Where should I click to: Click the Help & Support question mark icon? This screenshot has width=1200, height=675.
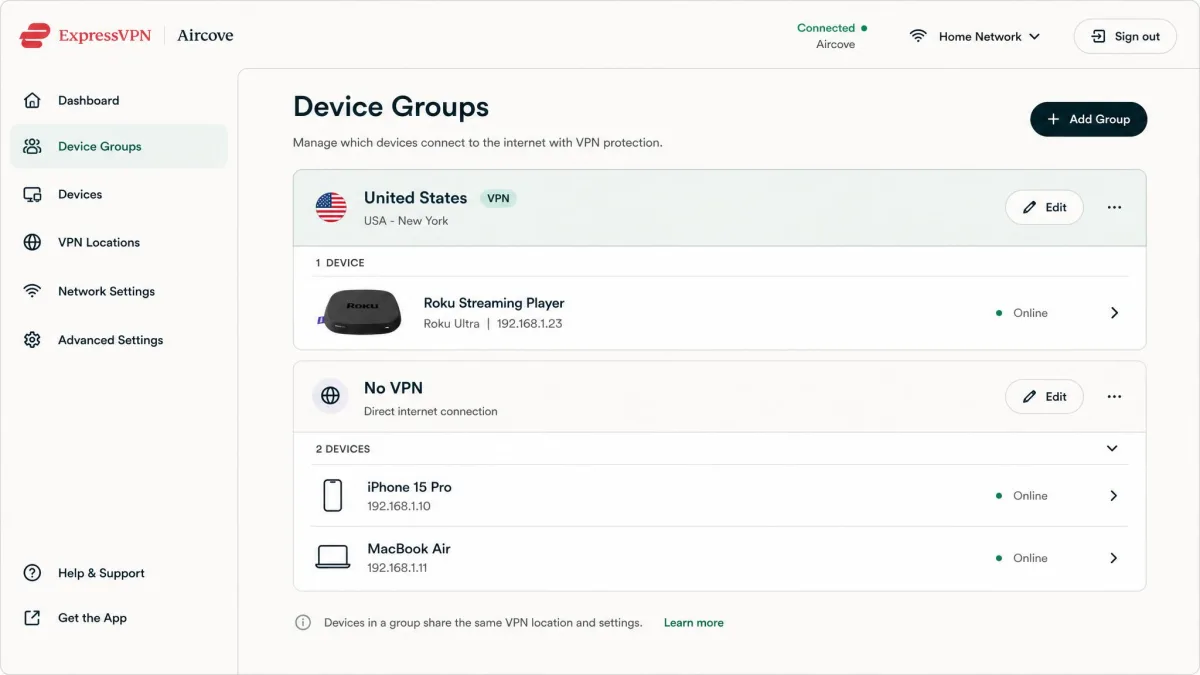tap(32, 573)
